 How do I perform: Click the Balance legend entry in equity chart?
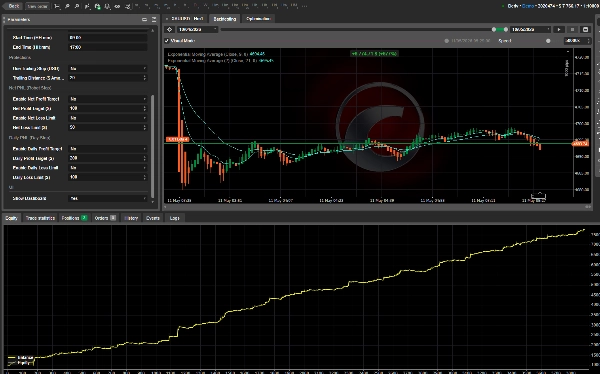click(21, 358)
